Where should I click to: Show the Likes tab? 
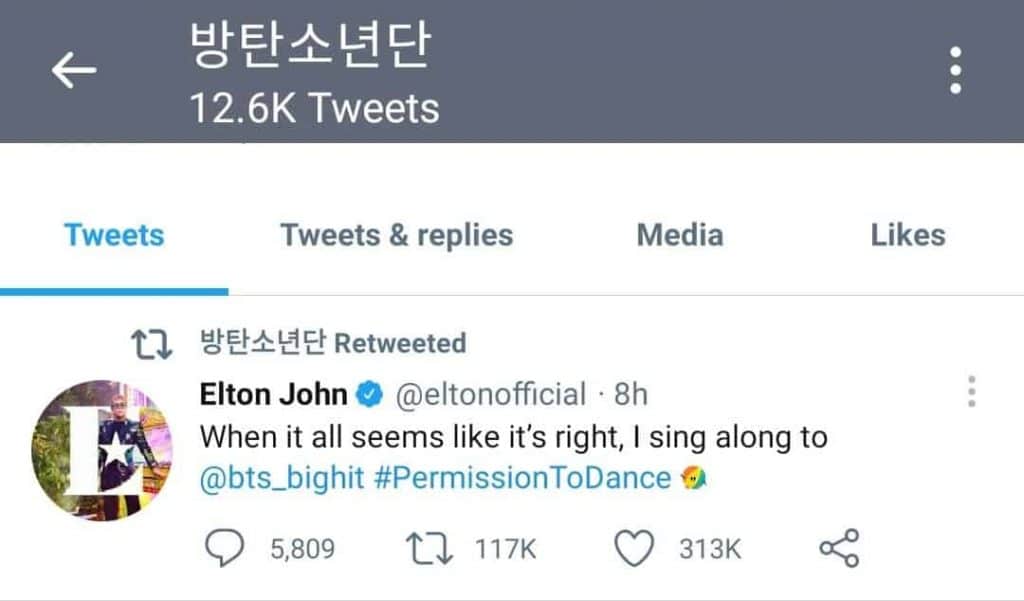pos(908,235)
